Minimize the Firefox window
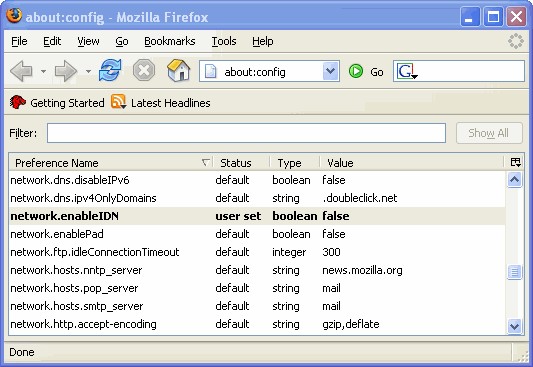The height and width of the screenshot is (367, 533). click(x=469, y=16)
